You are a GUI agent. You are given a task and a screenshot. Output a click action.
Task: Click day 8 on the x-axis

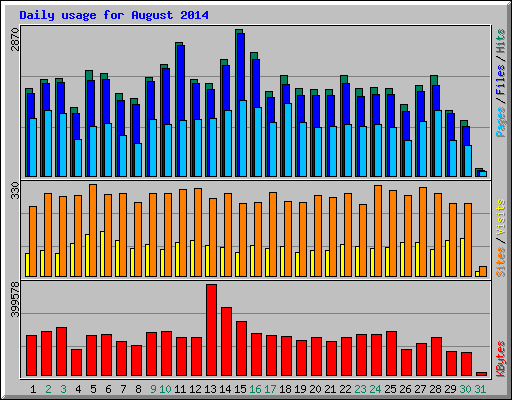(138, 389)
